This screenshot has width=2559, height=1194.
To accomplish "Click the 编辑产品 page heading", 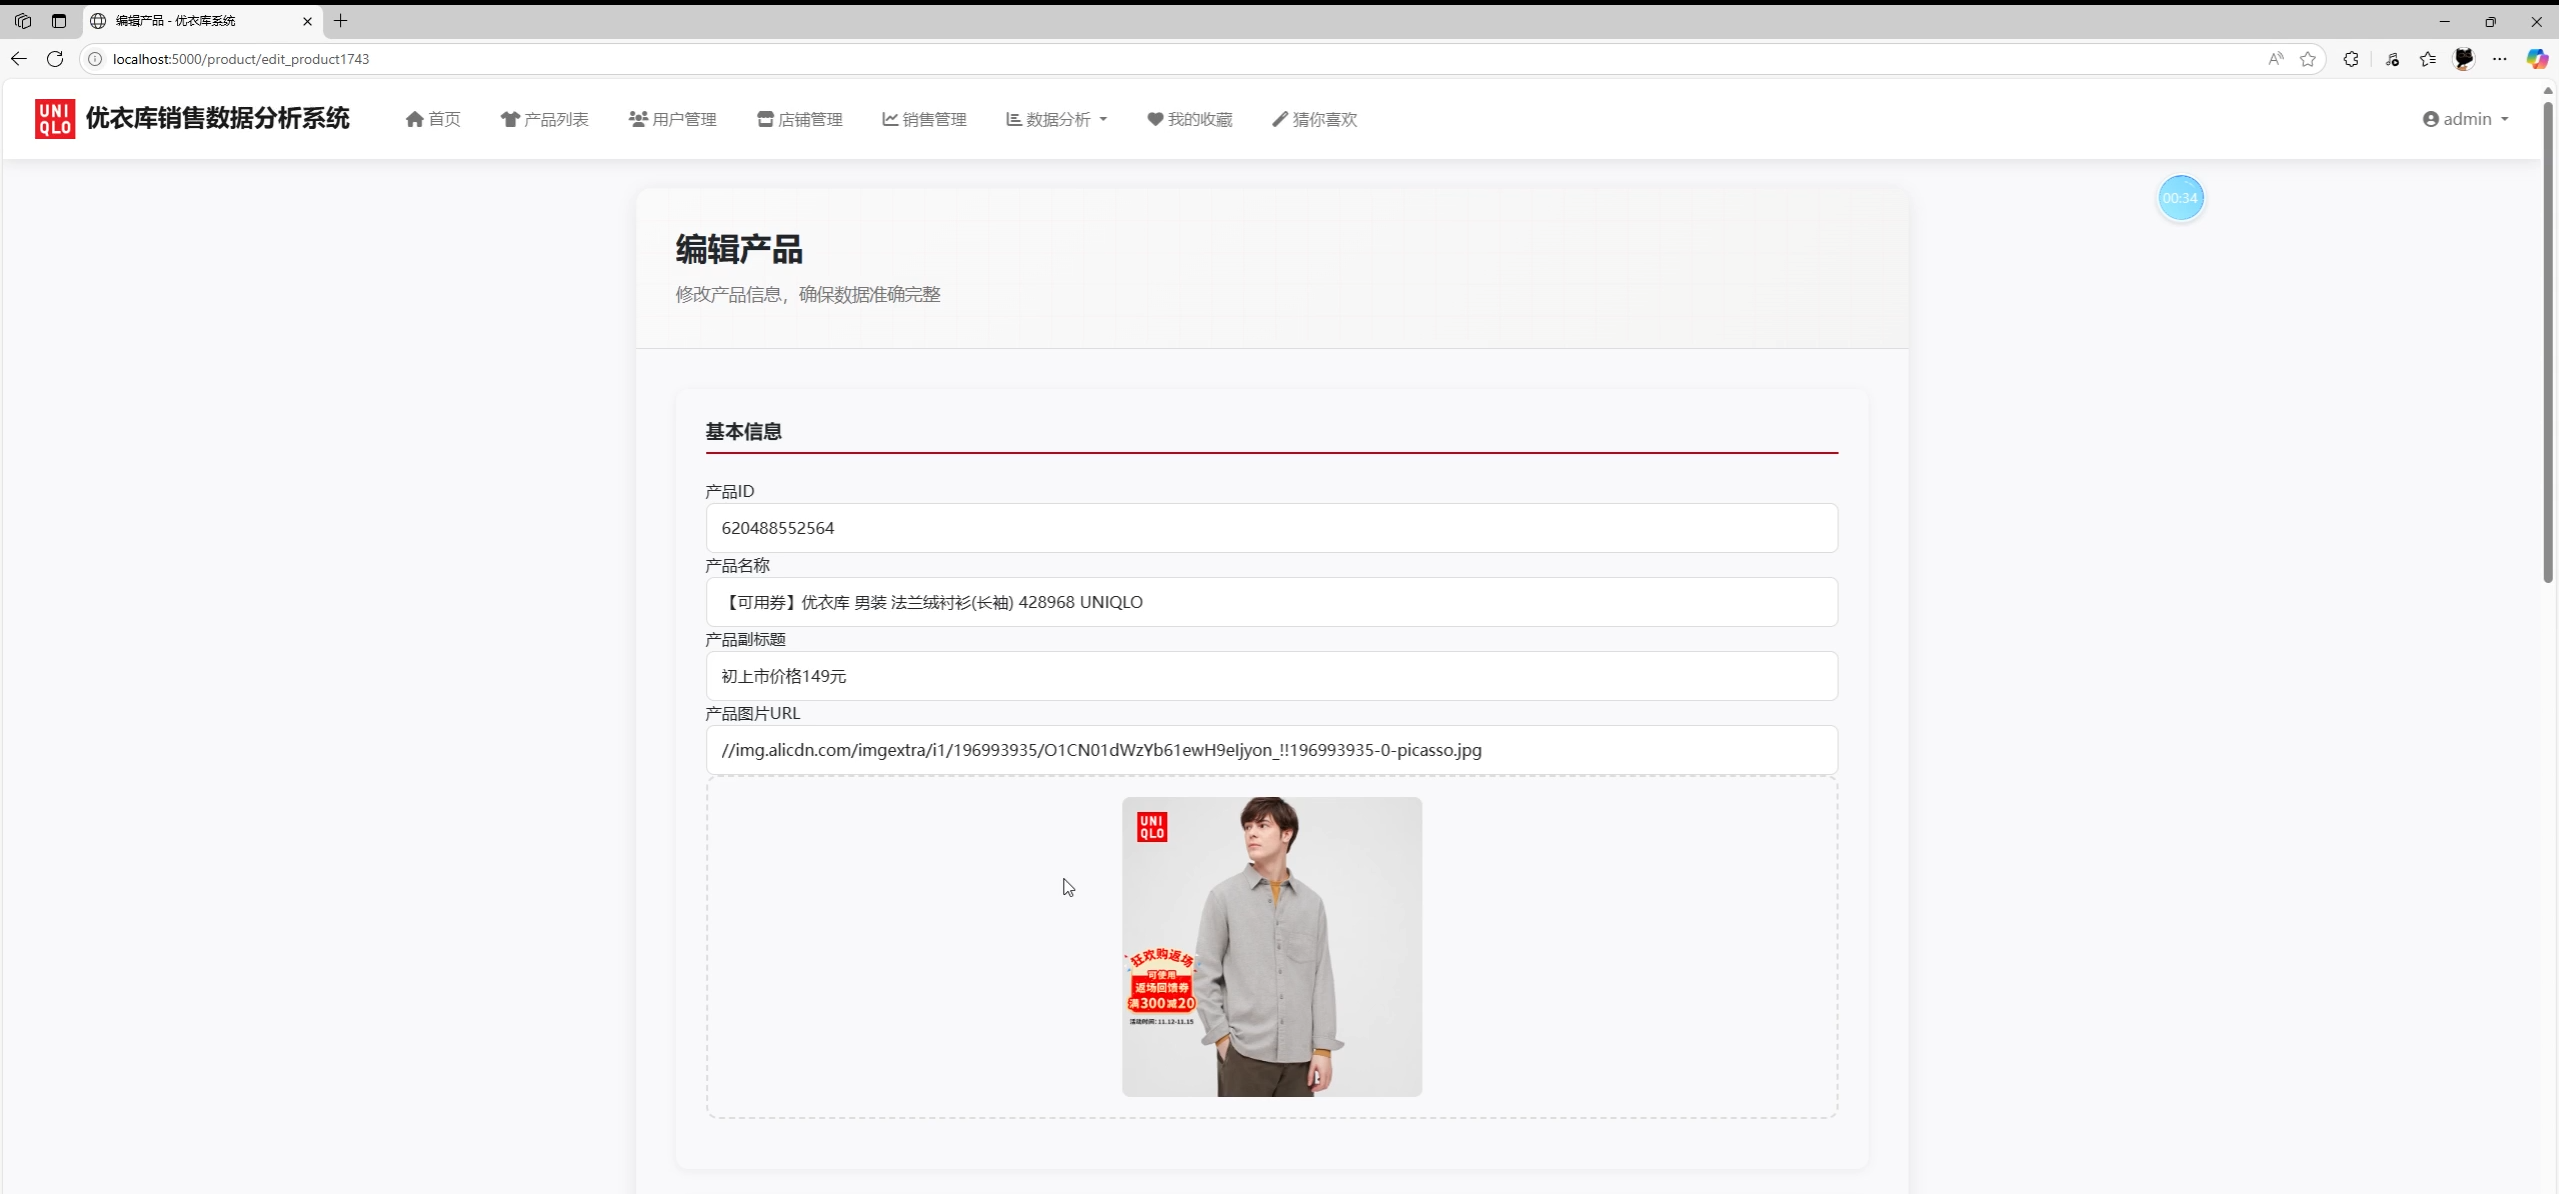I will (x=739, y=249).
